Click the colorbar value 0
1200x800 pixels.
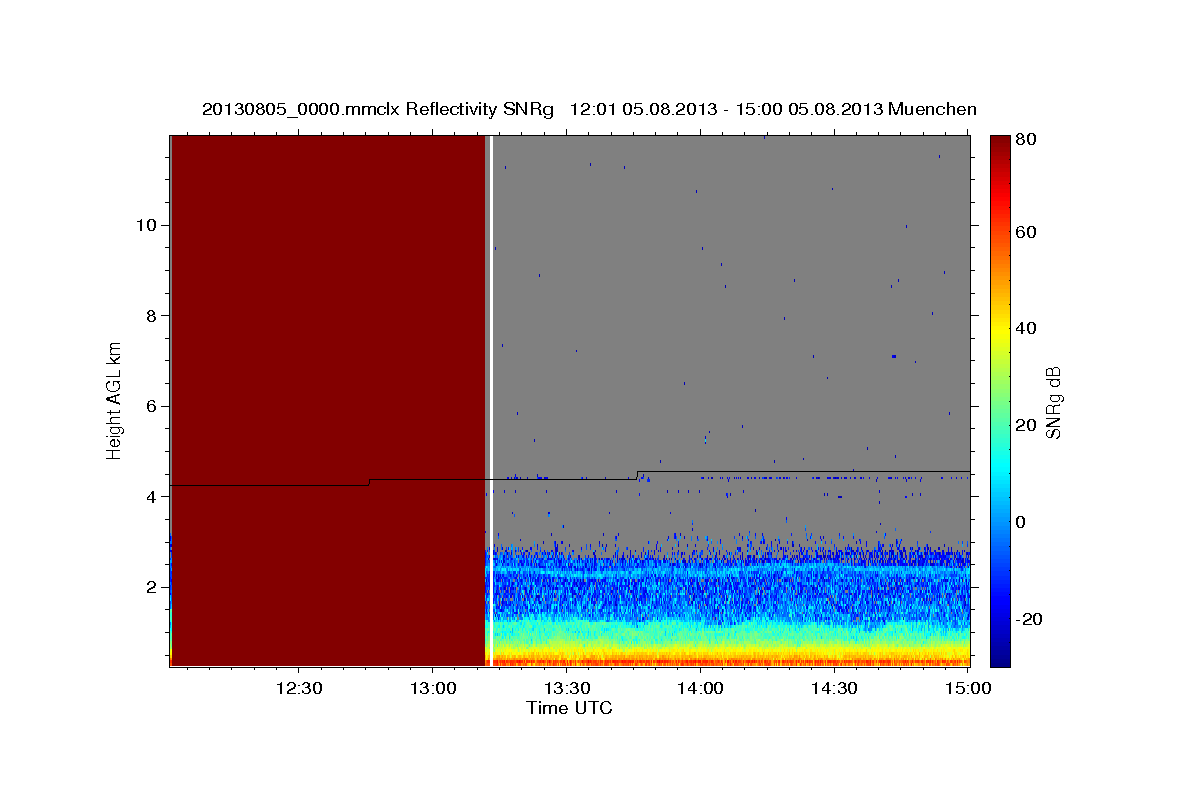[1021, 522]
